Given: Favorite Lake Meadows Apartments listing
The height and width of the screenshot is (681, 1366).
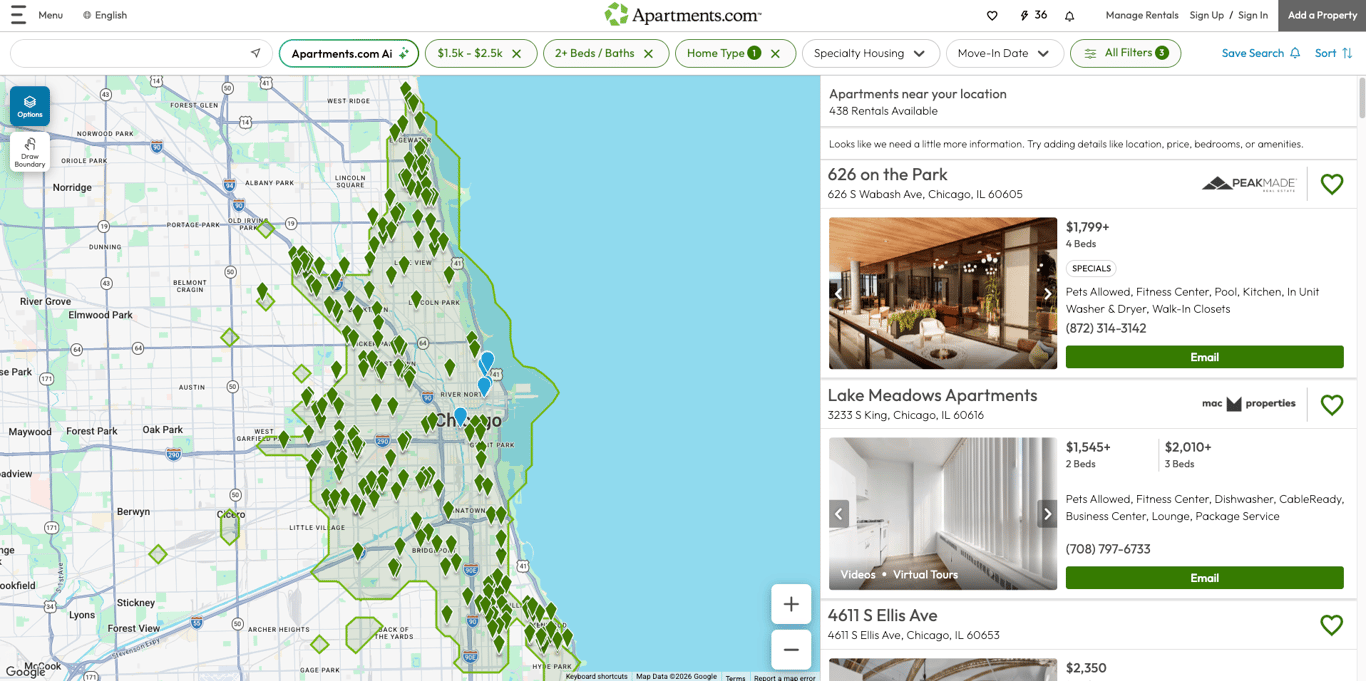Looking at the screenshot, I should point(1332,405).
